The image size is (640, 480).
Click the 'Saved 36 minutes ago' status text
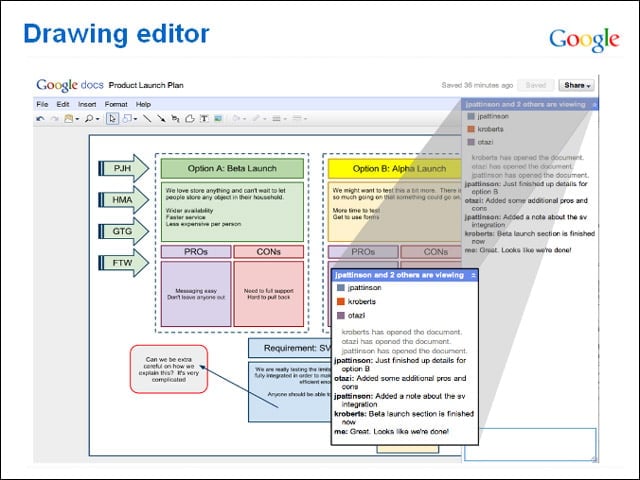click(477, 85)
